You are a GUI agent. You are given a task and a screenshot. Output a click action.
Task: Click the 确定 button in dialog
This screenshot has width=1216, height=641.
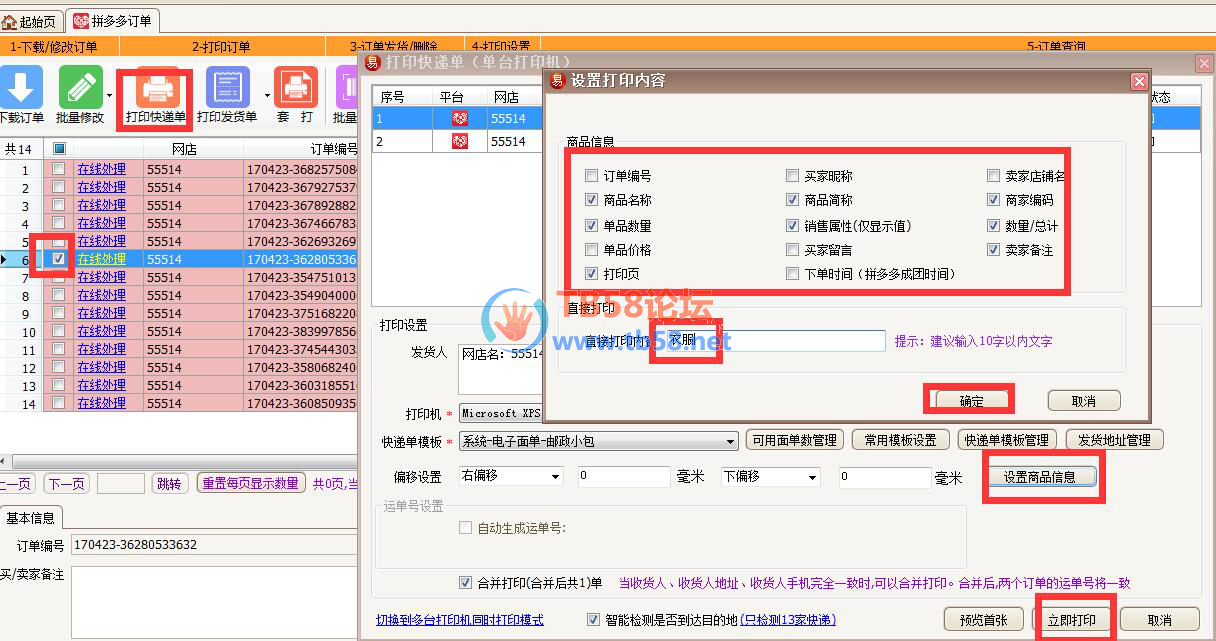click(971, 401)
